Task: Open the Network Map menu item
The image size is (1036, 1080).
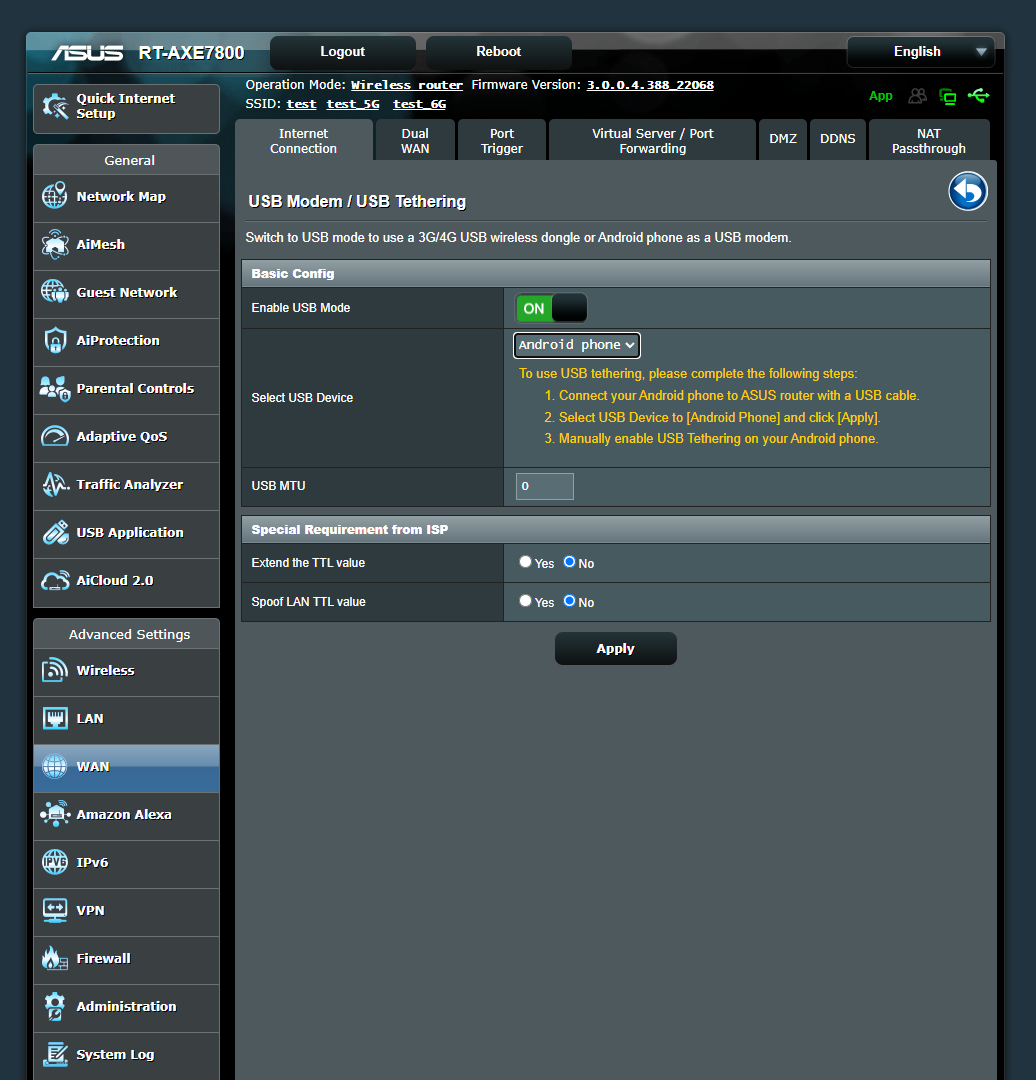Action: pos(127,198)
